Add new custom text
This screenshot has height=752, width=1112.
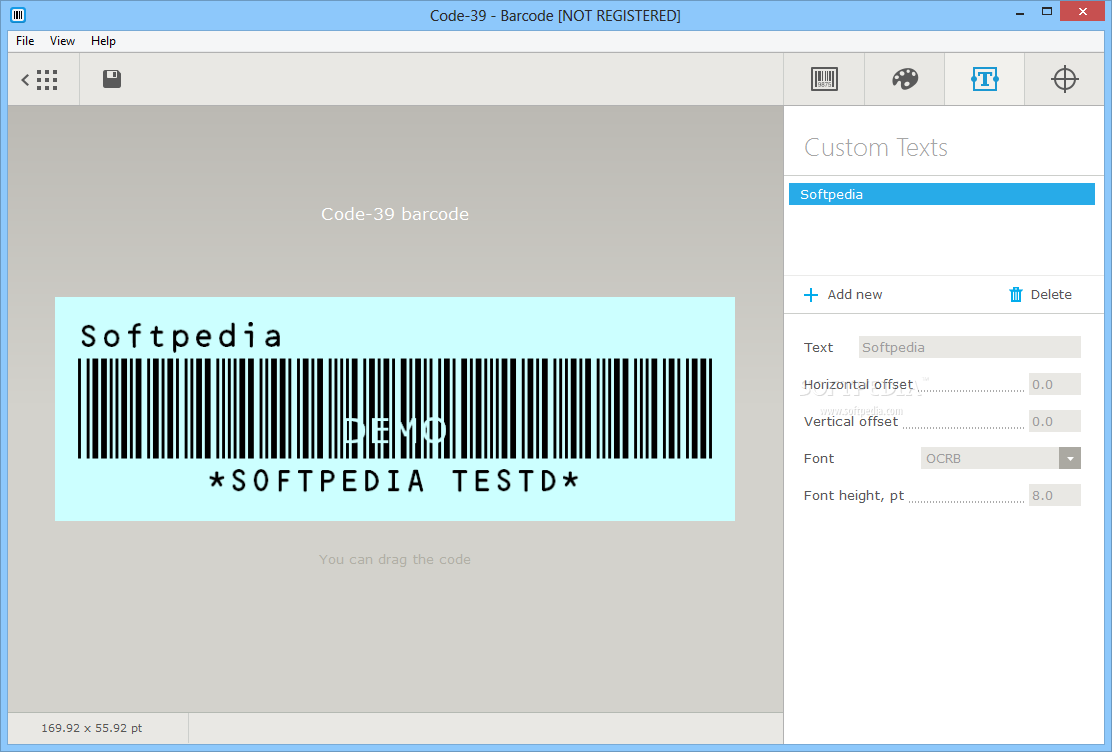pos(843,294)
